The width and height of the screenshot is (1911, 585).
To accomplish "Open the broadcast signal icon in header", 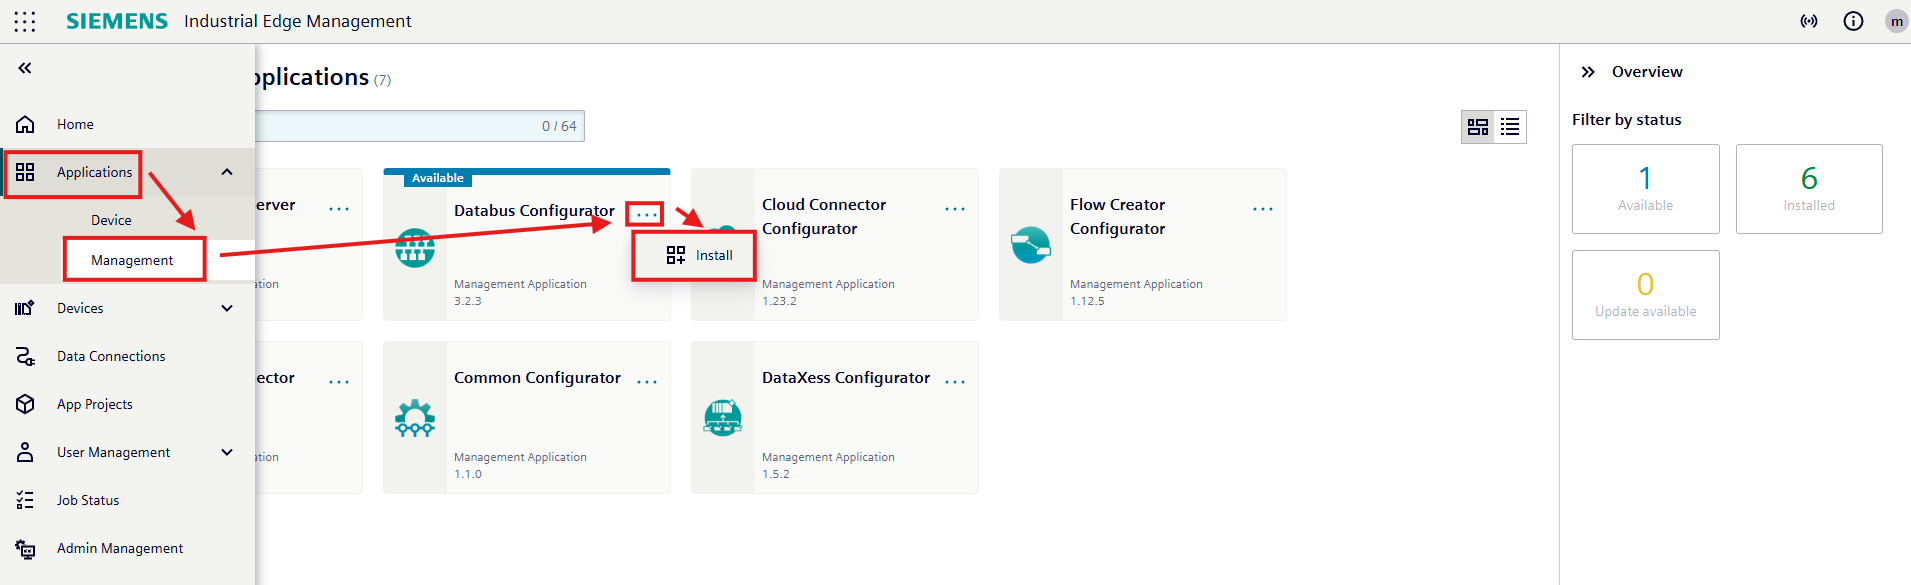I will point(1809,21).
